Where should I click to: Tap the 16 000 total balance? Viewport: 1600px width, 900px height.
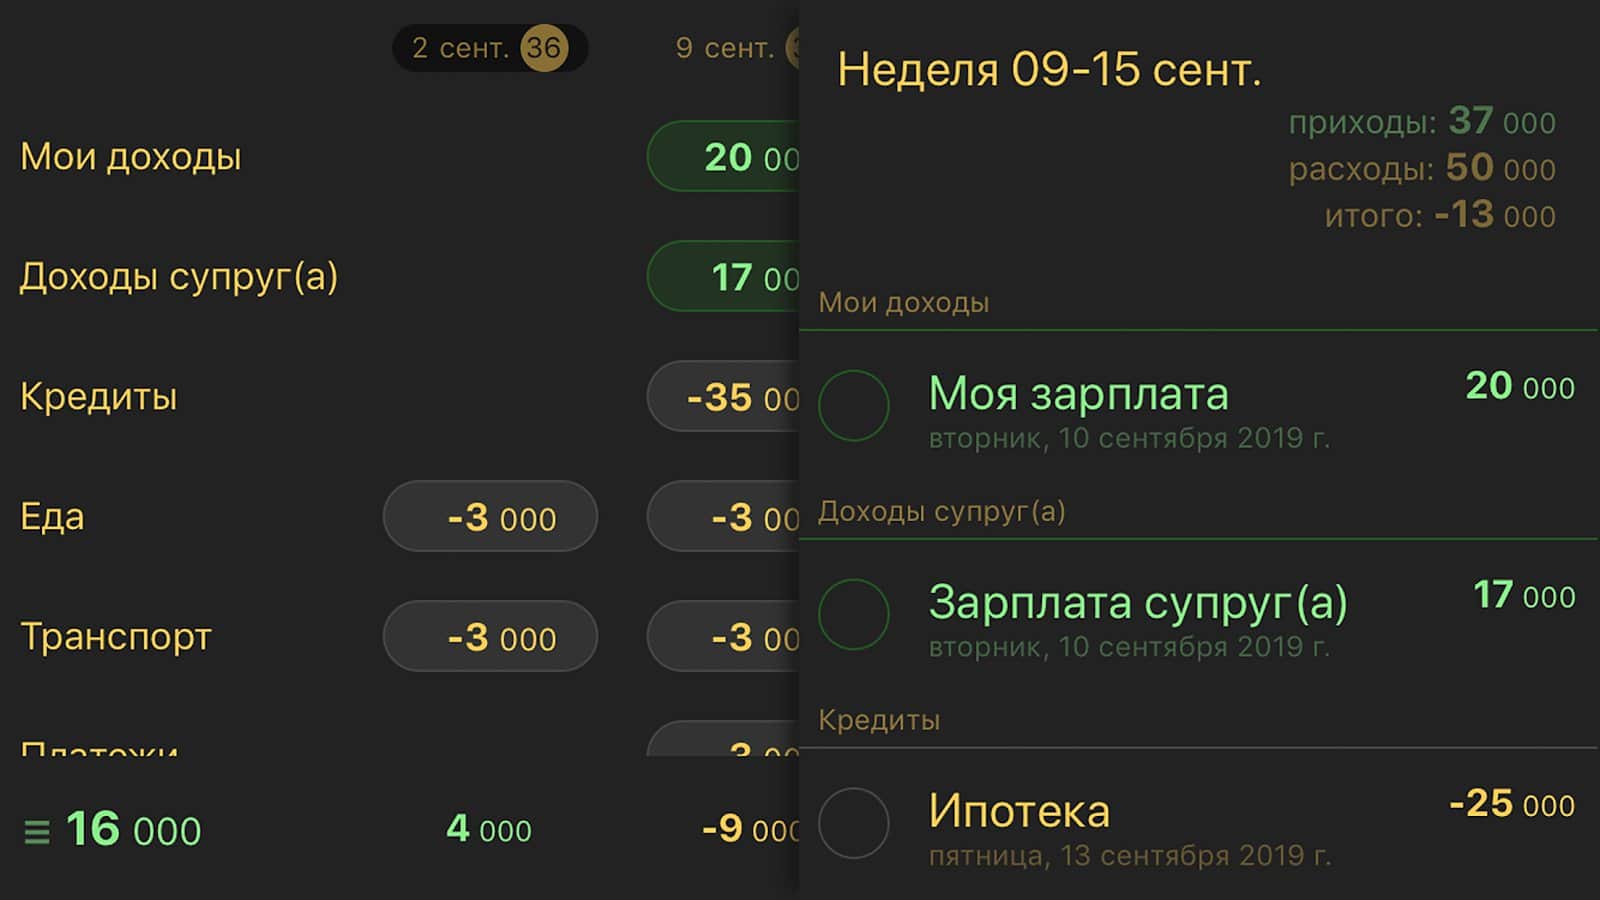(x=134, y=830)
